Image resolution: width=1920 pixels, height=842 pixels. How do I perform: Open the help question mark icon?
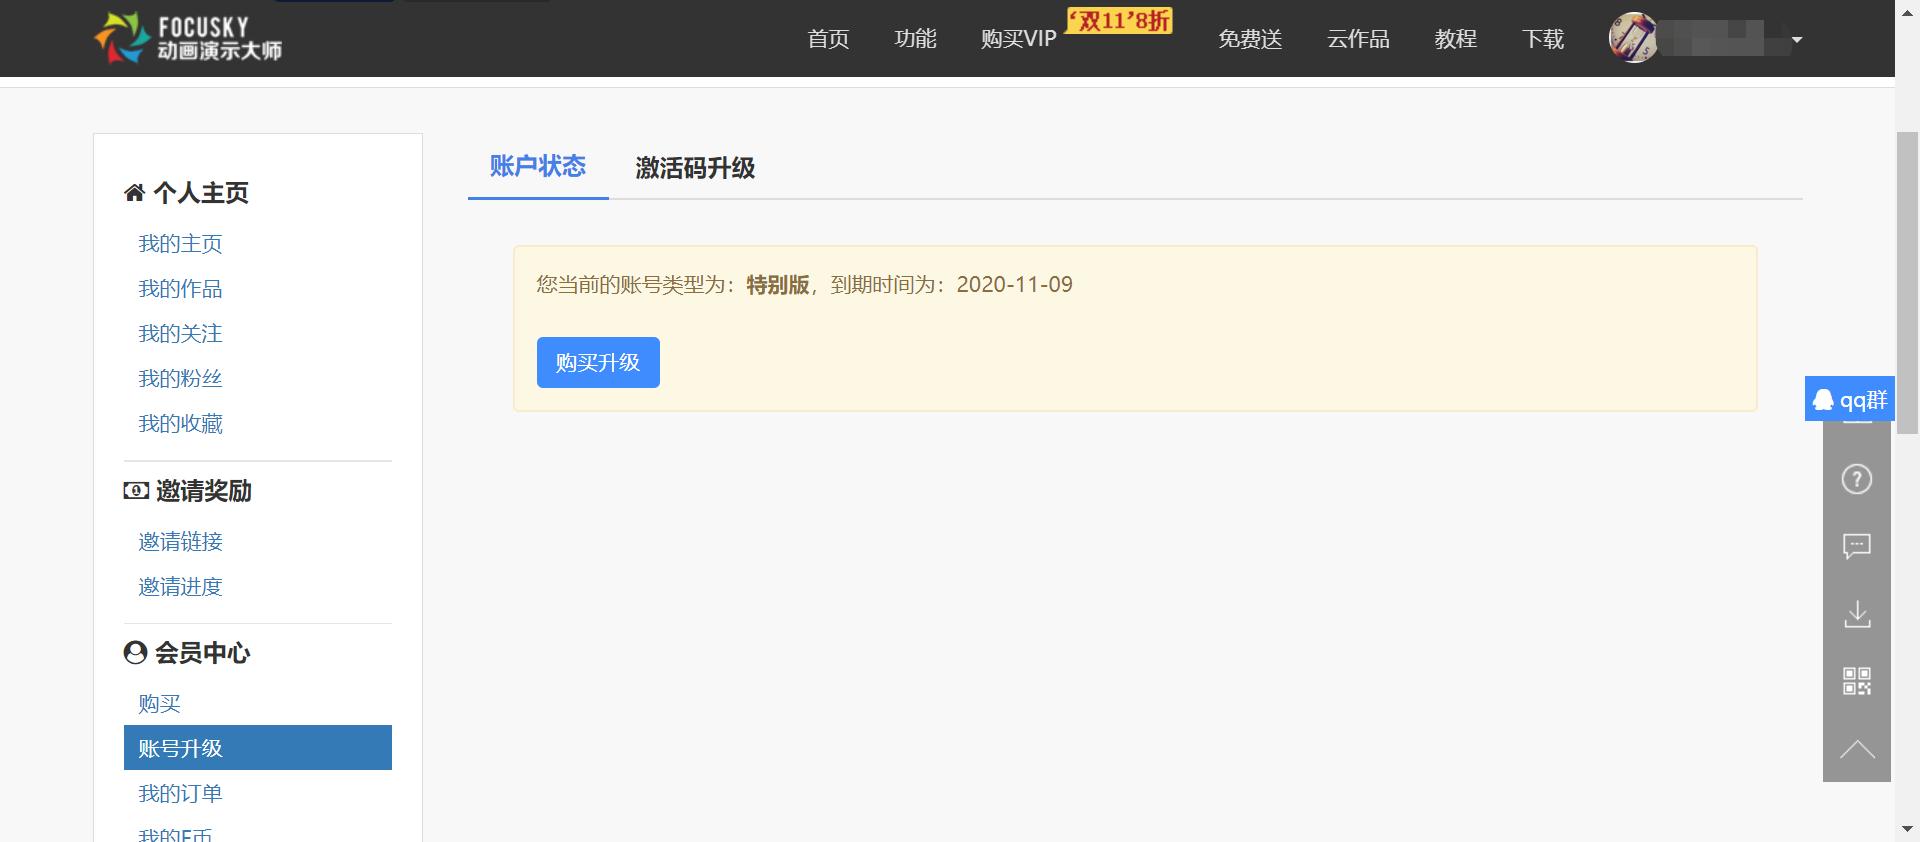(1857, 479)
